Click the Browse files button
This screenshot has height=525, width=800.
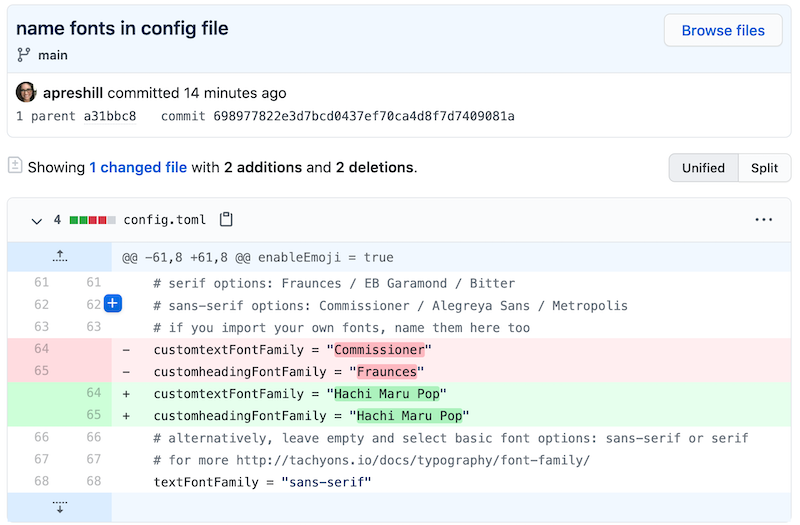point(722,31)
